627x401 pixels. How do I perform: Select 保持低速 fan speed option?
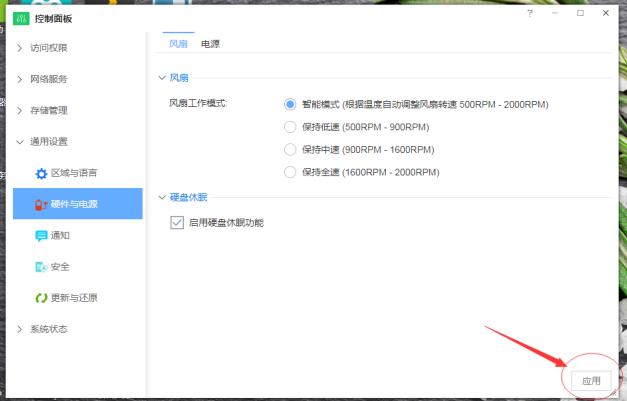click(x=290, y=127)
